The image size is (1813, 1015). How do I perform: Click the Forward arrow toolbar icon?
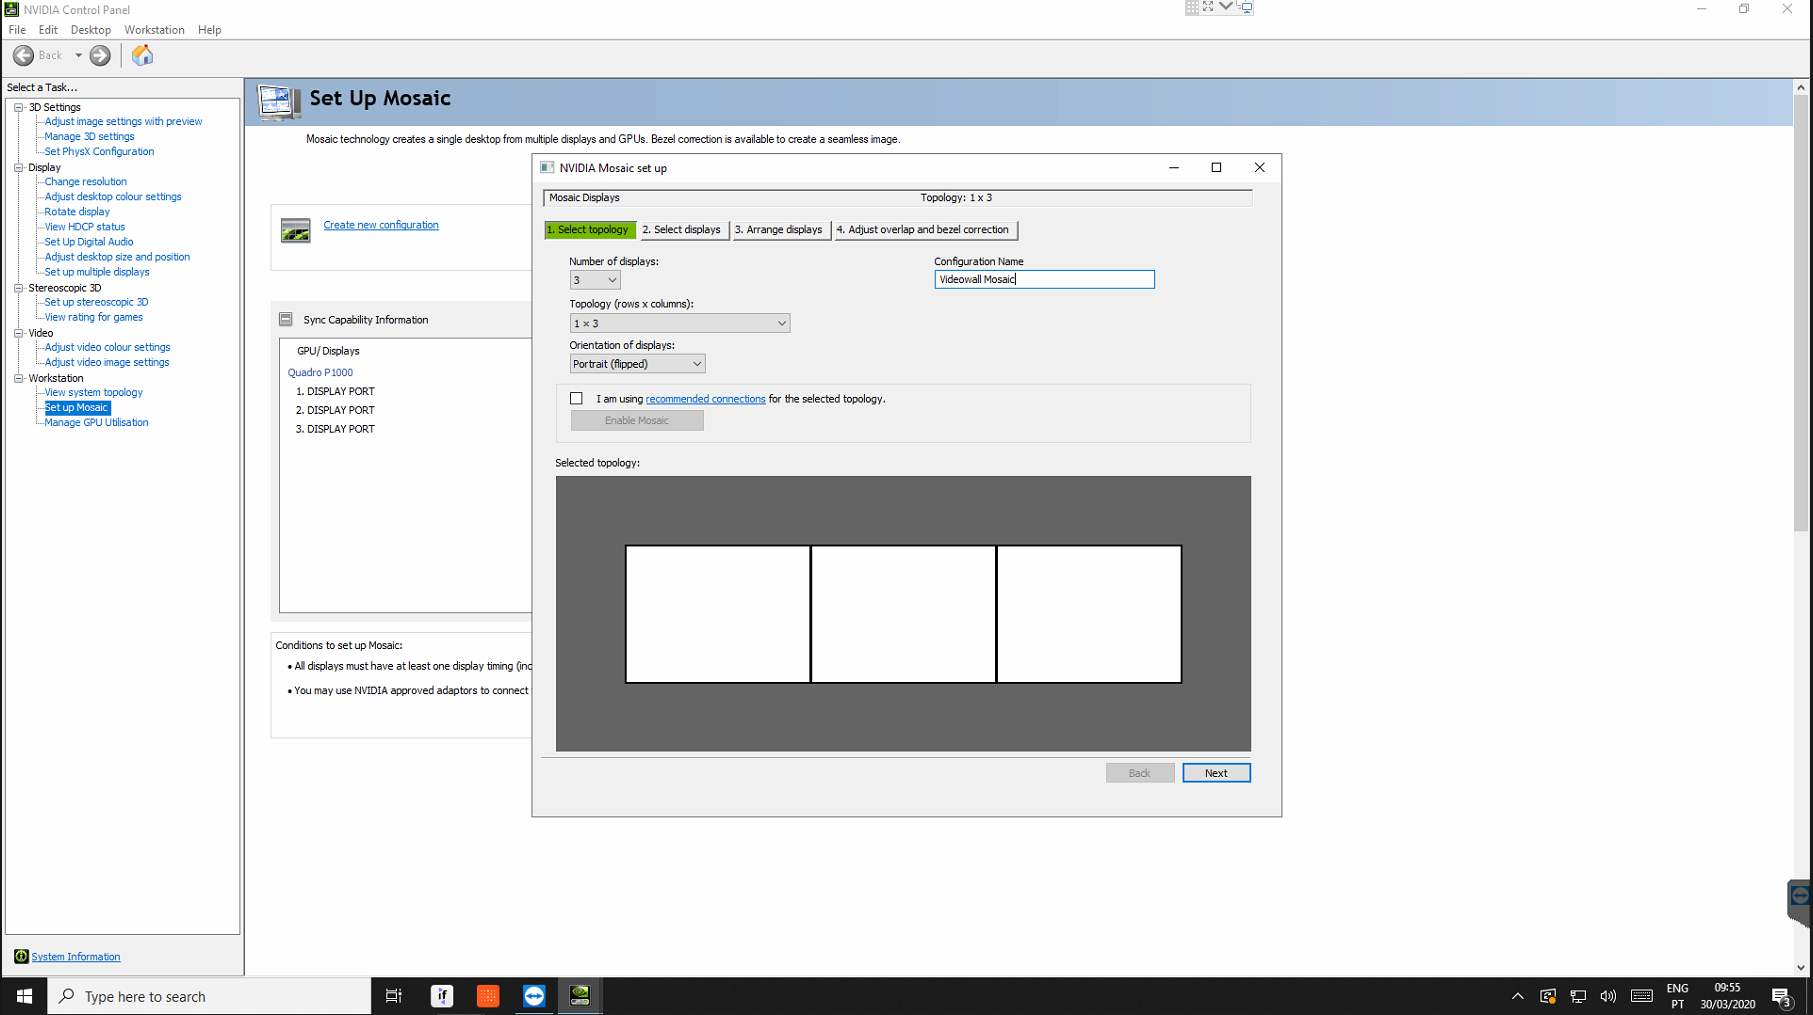click(100, 55)
